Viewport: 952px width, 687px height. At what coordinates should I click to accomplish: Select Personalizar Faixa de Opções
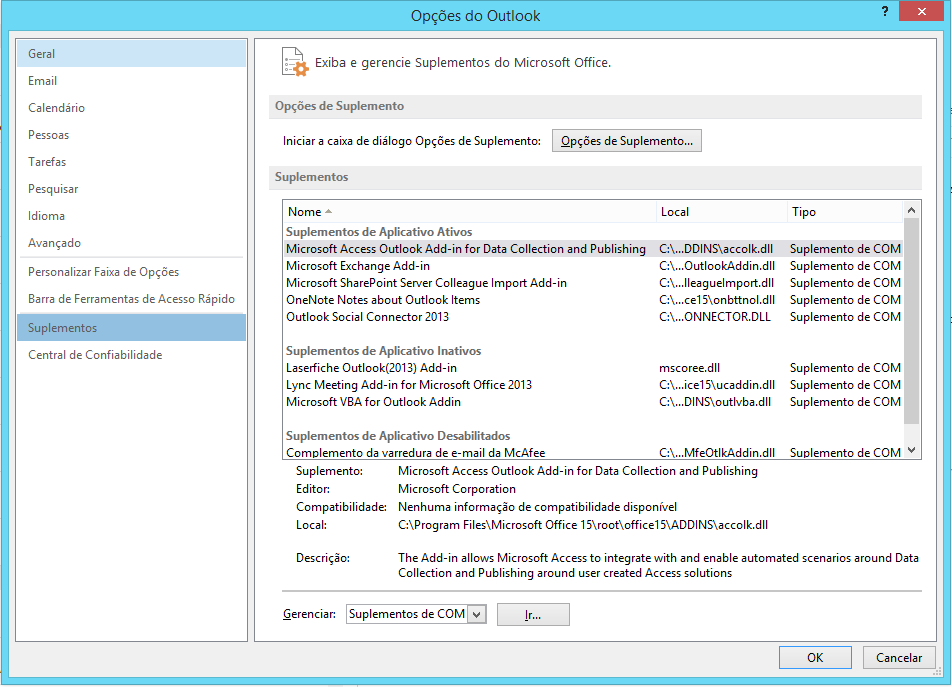pyautogui.click(x=103, y=272)
